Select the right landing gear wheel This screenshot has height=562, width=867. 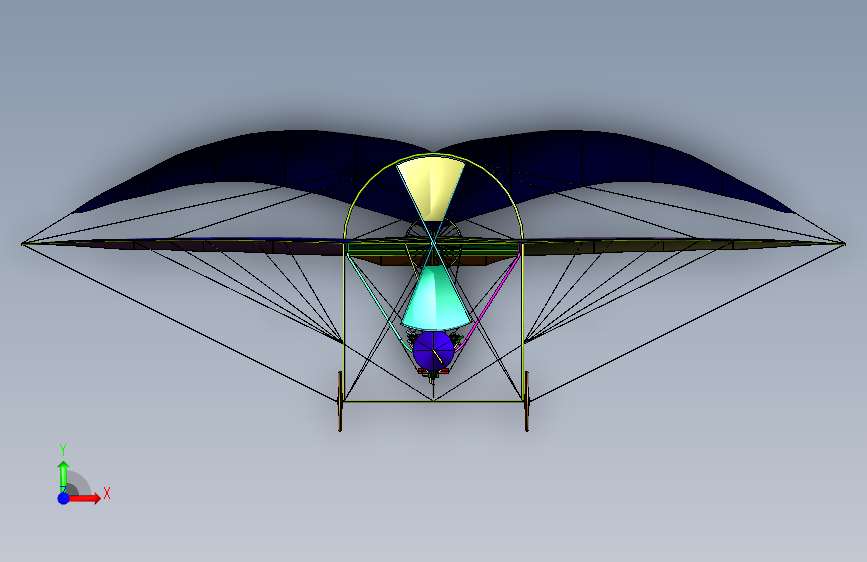click(527, 401)
